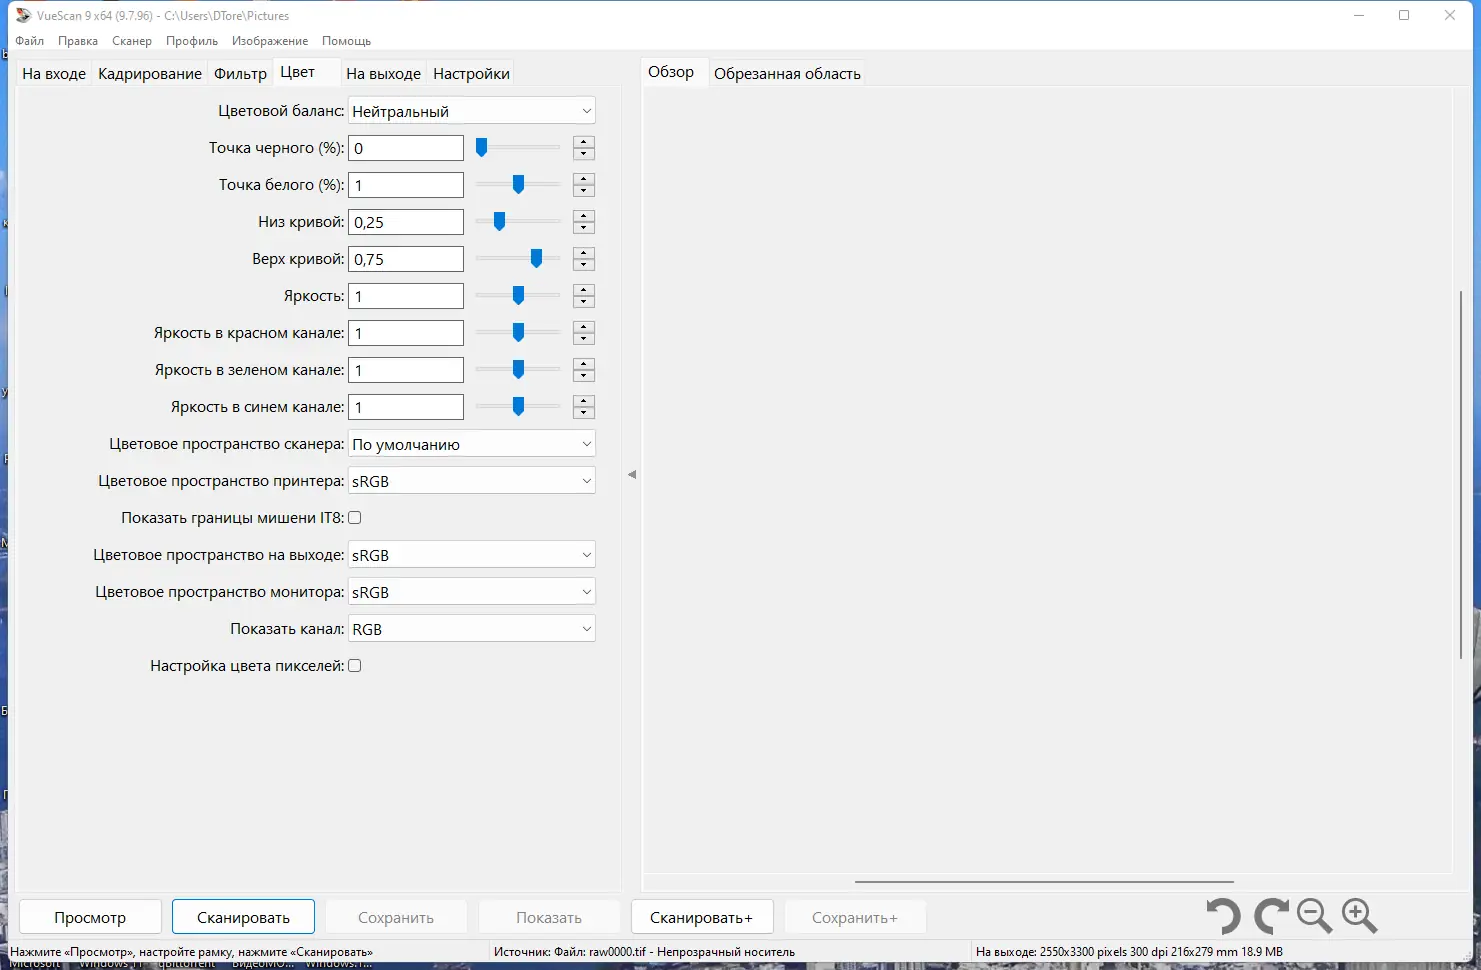Screen dimensions: 1481x970
Task: Click the 'Верх кривой' slider handle
Action: [x=536, y=259]
